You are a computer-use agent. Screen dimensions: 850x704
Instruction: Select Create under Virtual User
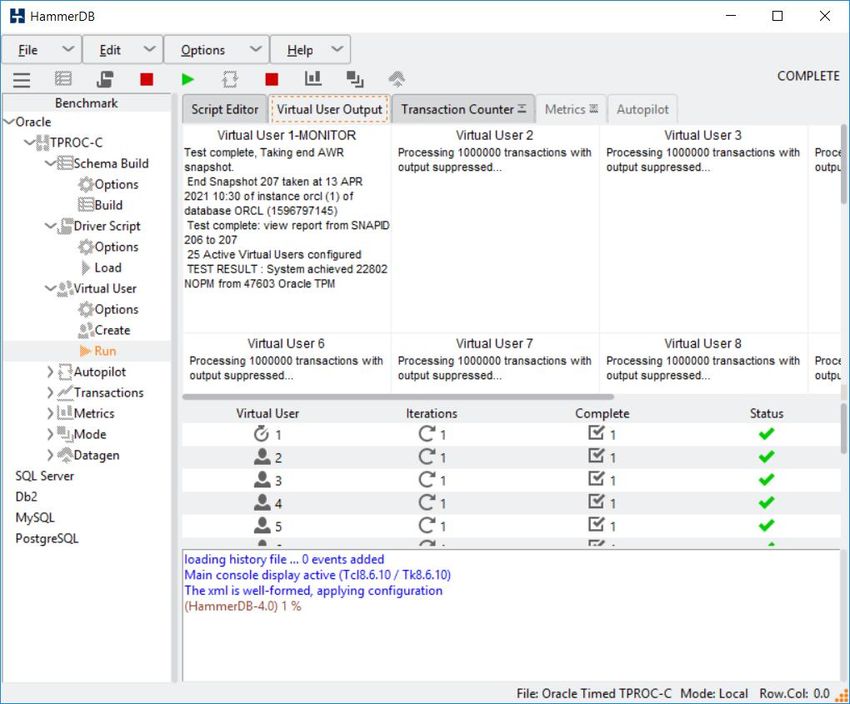coord(104,330)
